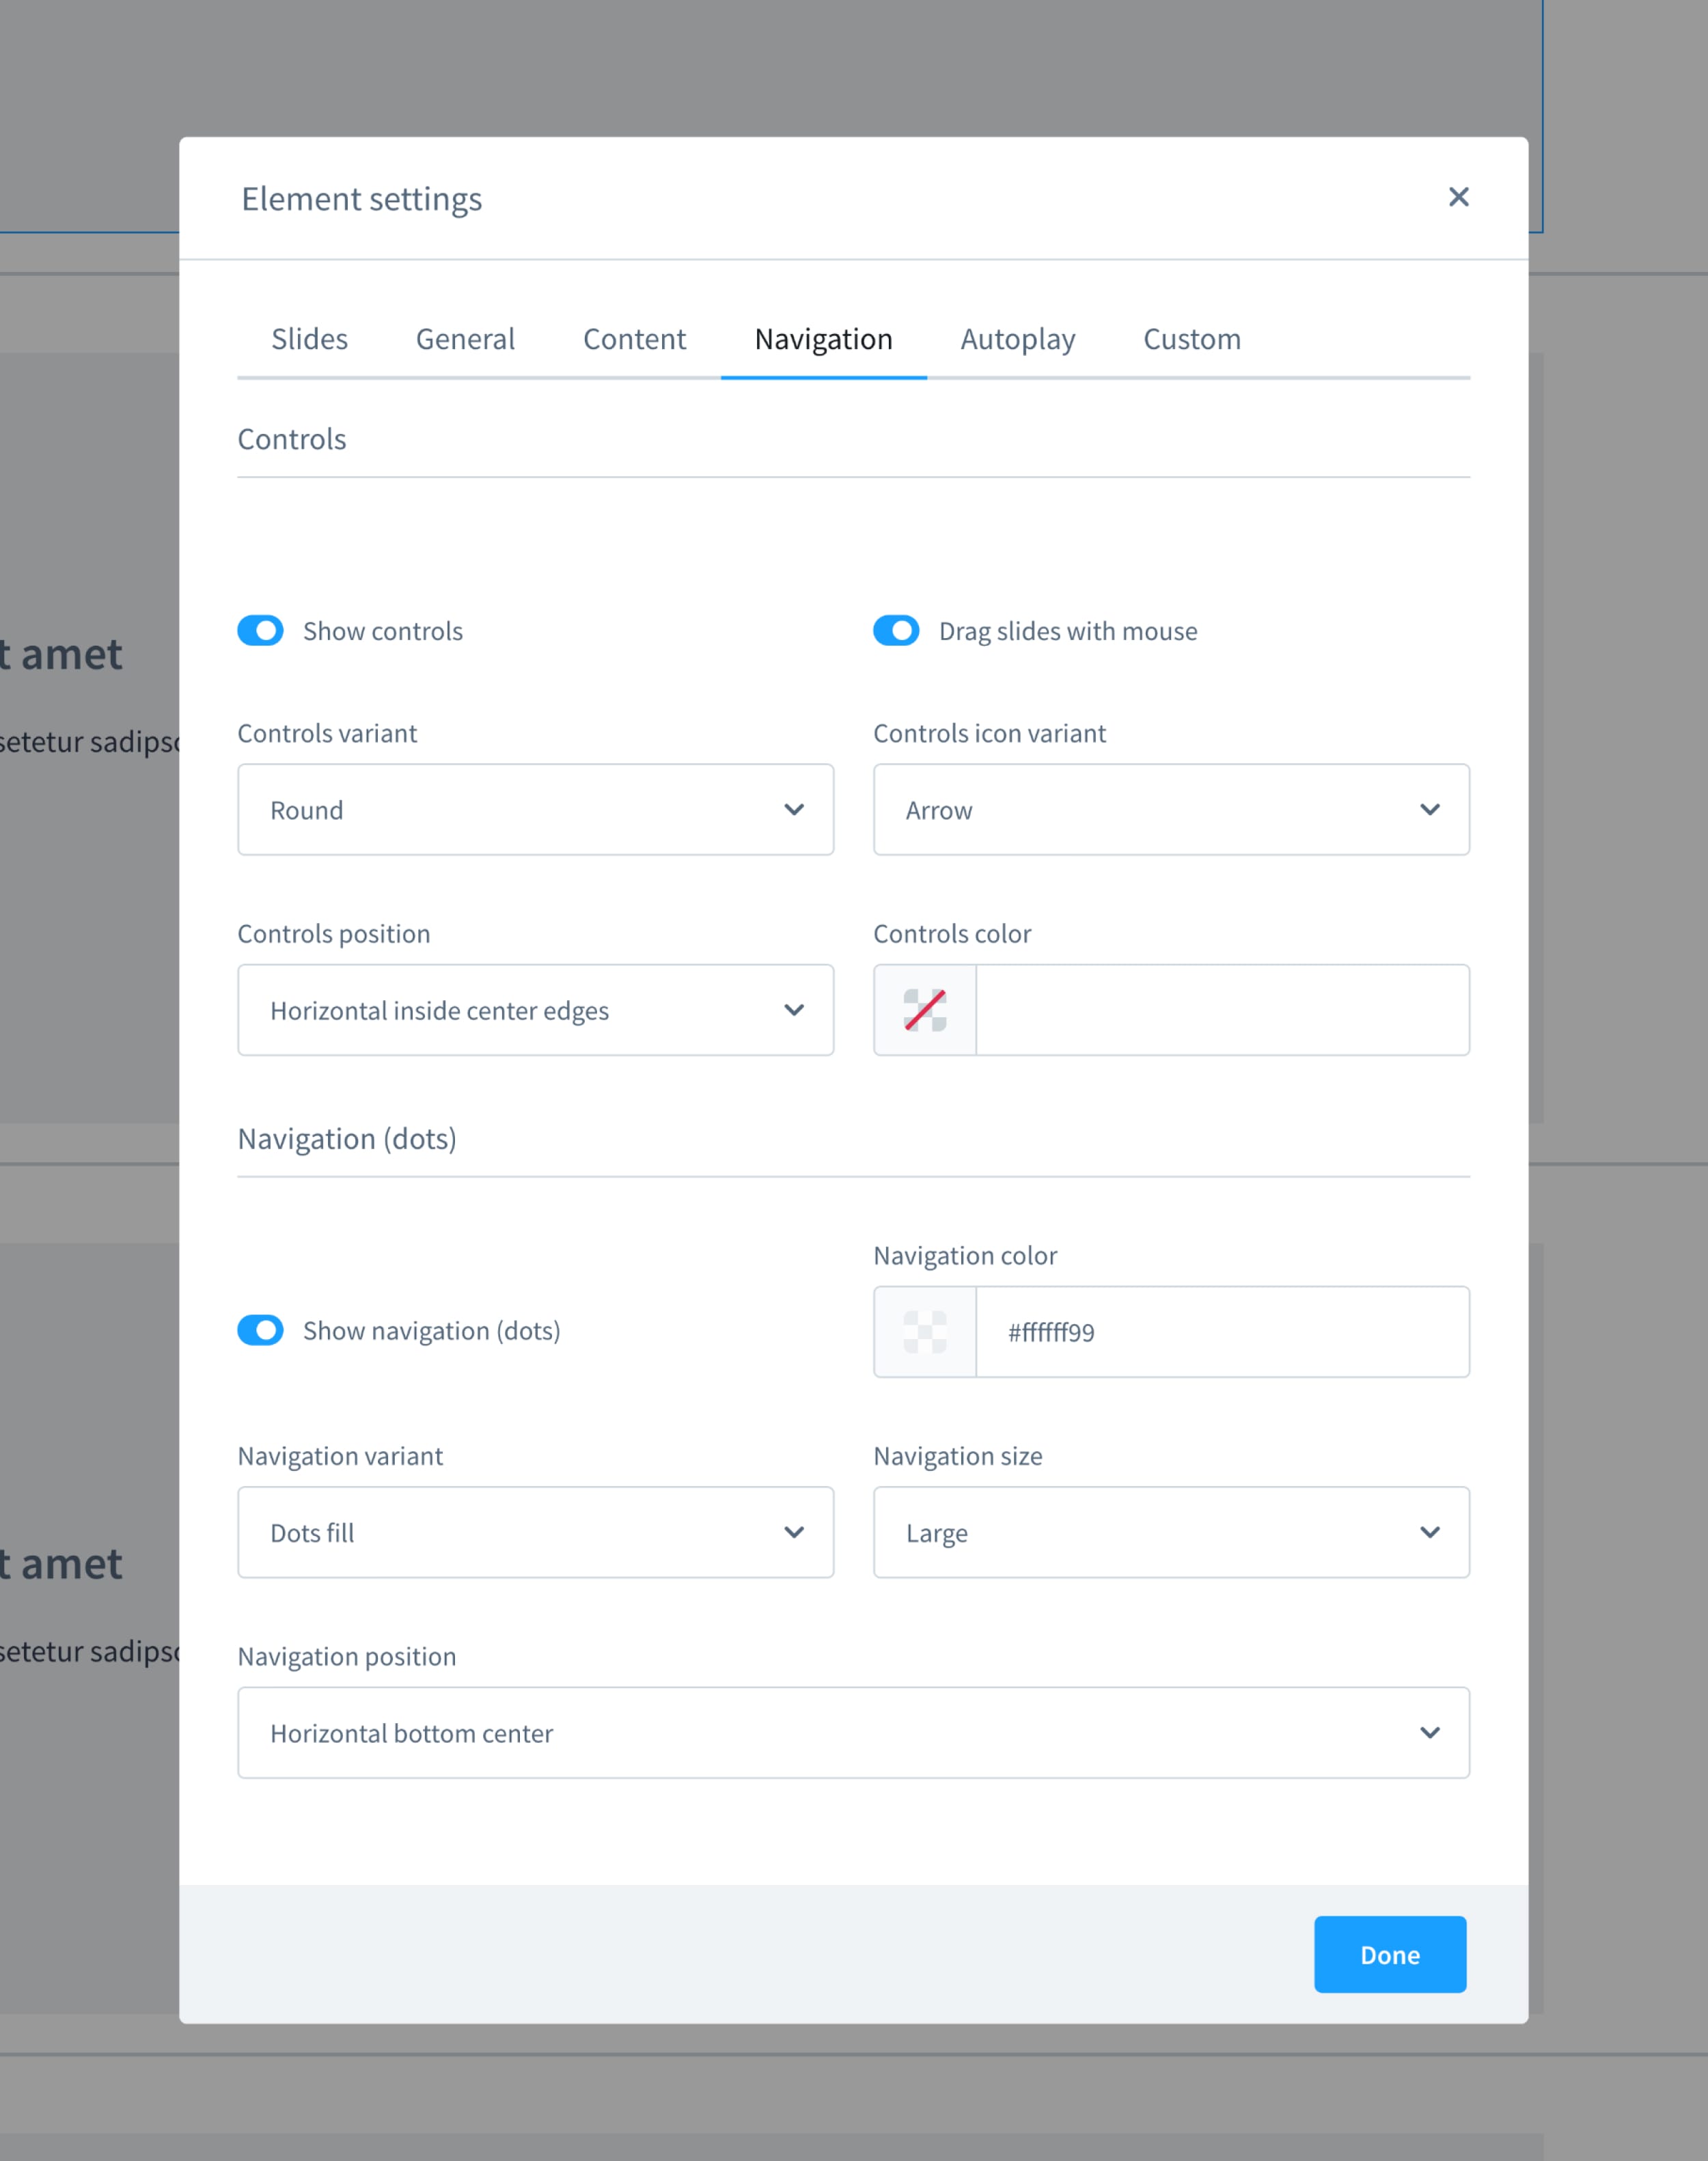Image resolution: width=1708 pixels, height=2161 pixels.
Task: Turn off Show navigation (dots) switch
Action: click(260, 1331)
